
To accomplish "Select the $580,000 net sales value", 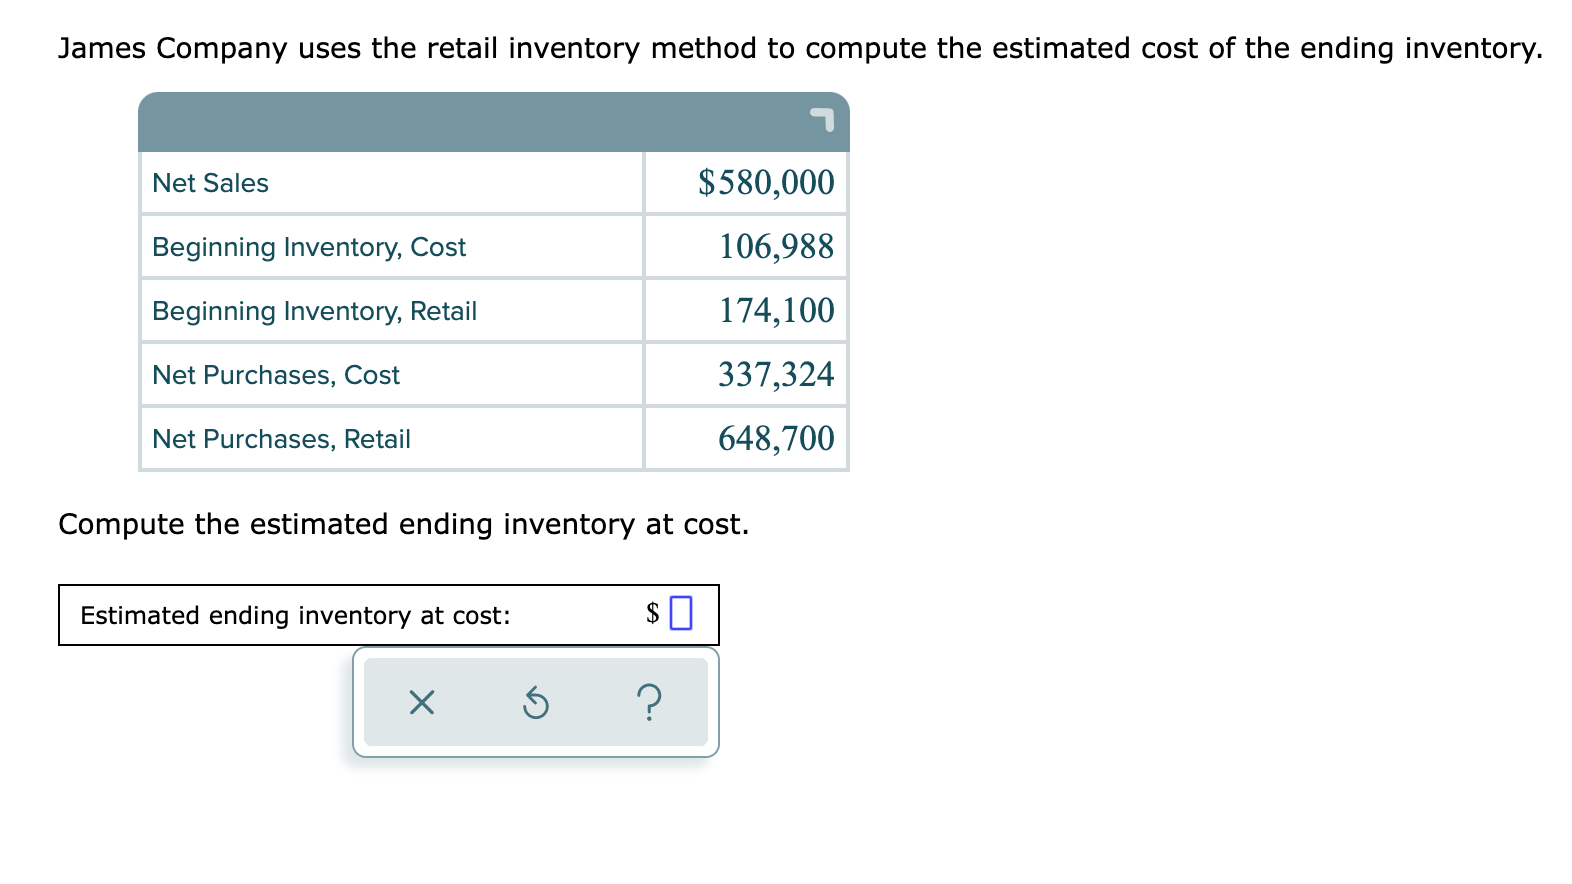I will pos(766,182).
